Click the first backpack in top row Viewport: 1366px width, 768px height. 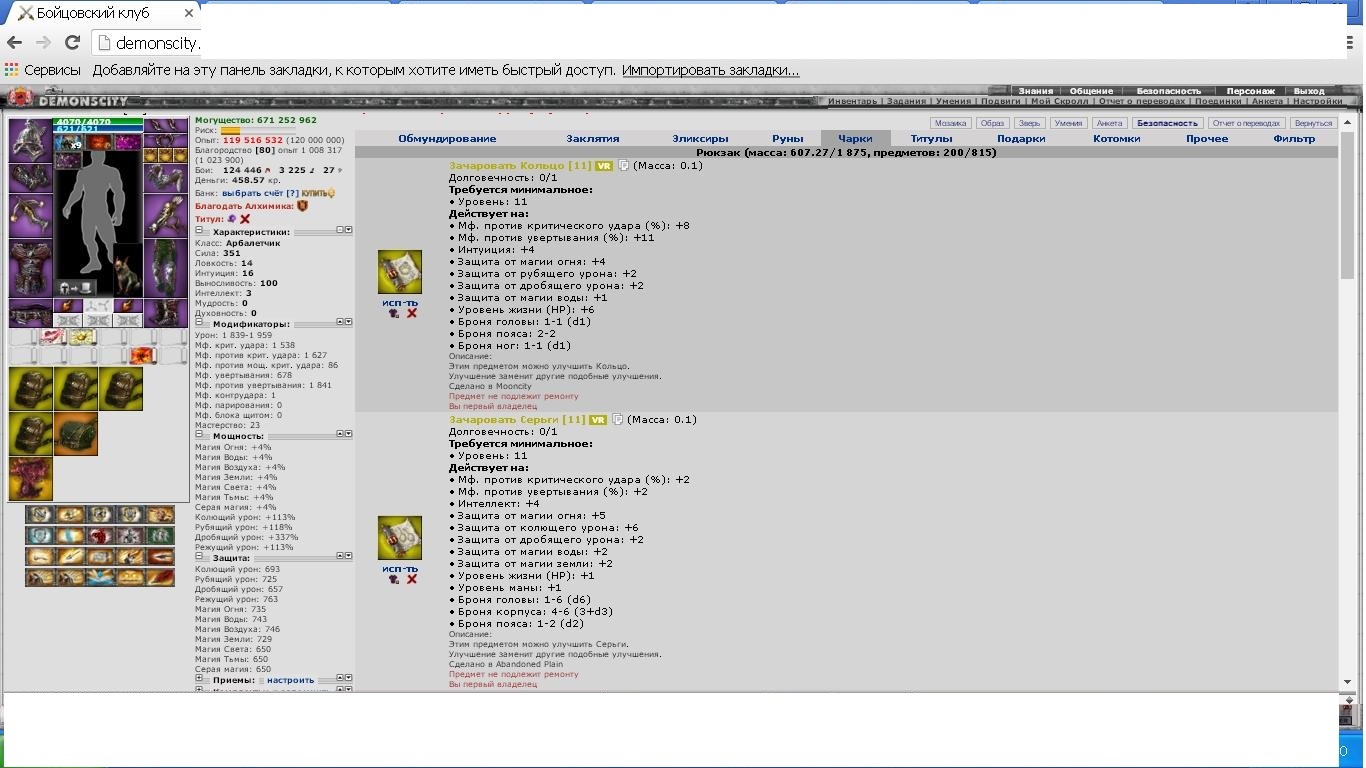30,389
